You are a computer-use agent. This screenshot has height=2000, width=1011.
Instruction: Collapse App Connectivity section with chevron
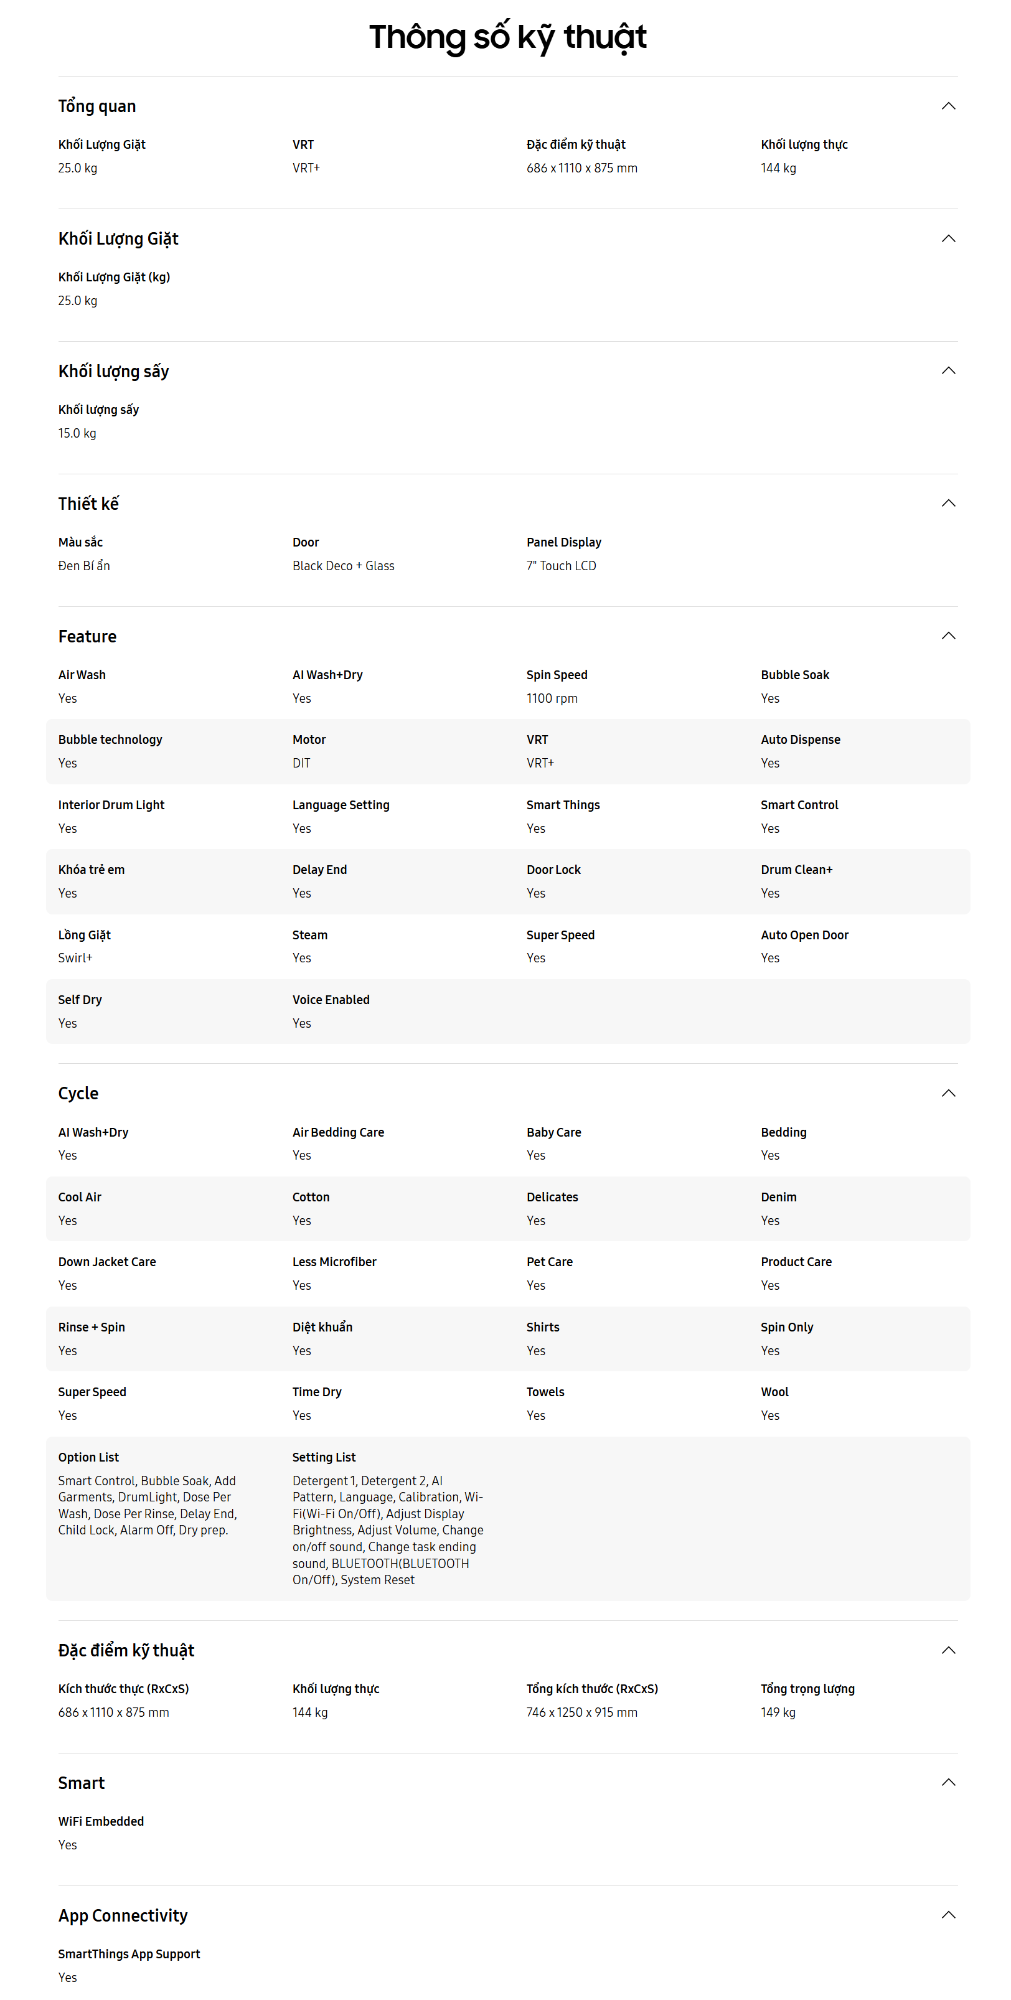(x=948, y=1915)
